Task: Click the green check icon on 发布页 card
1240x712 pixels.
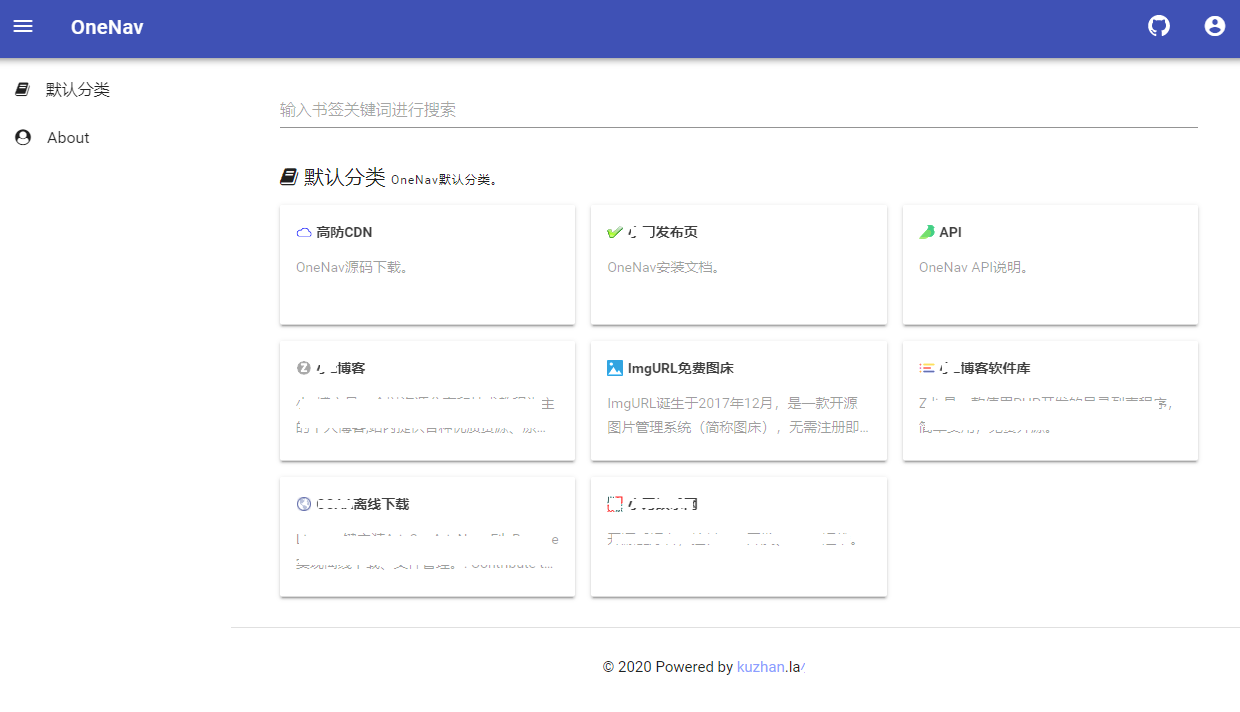Action: tap(617, 231)
